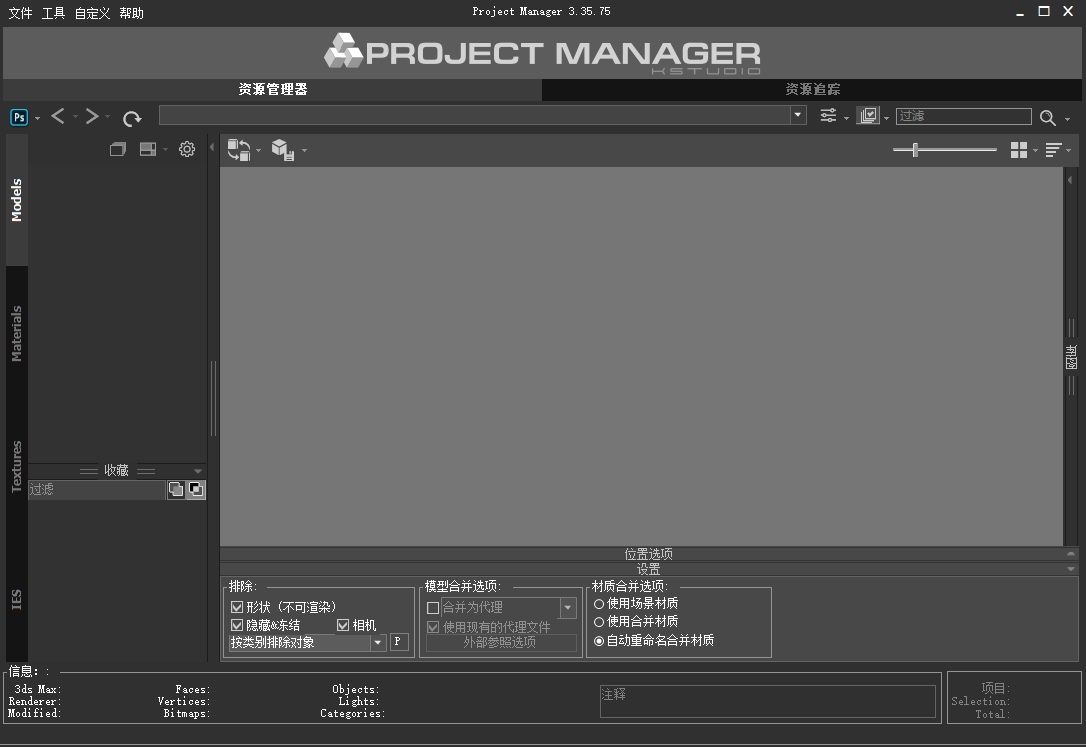Screen dimensions: 1086x747
Task: Open the 工具 menu
Action: [53, 13]
